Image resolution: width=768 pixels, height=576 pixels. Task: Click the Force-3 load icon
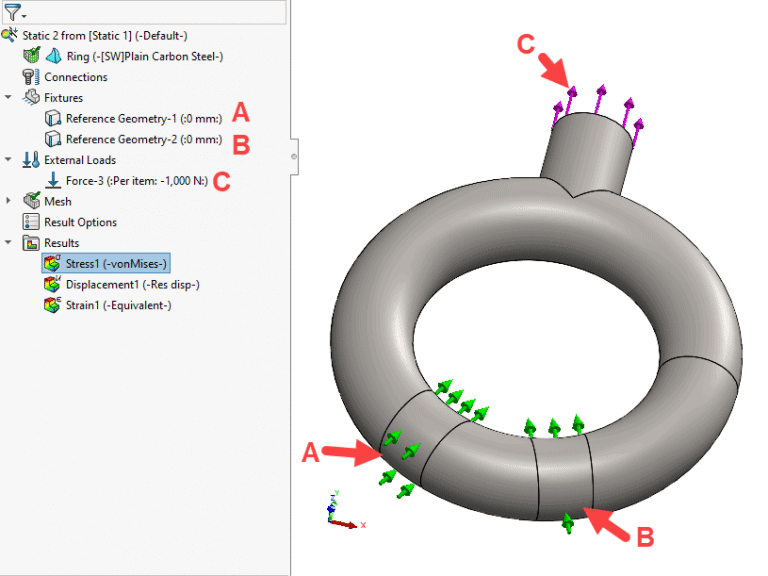(x=53, y=181)
